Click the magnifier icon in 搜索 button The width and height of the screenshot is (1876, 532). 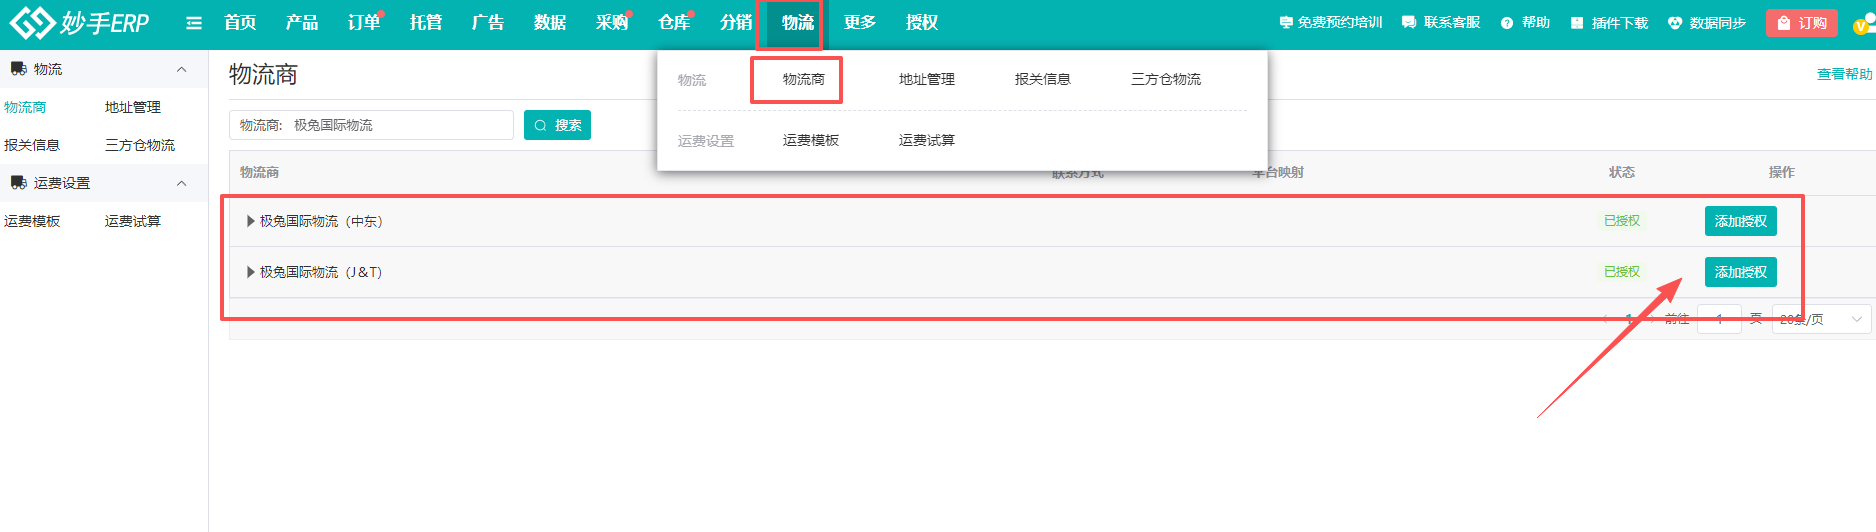(541, 125)
